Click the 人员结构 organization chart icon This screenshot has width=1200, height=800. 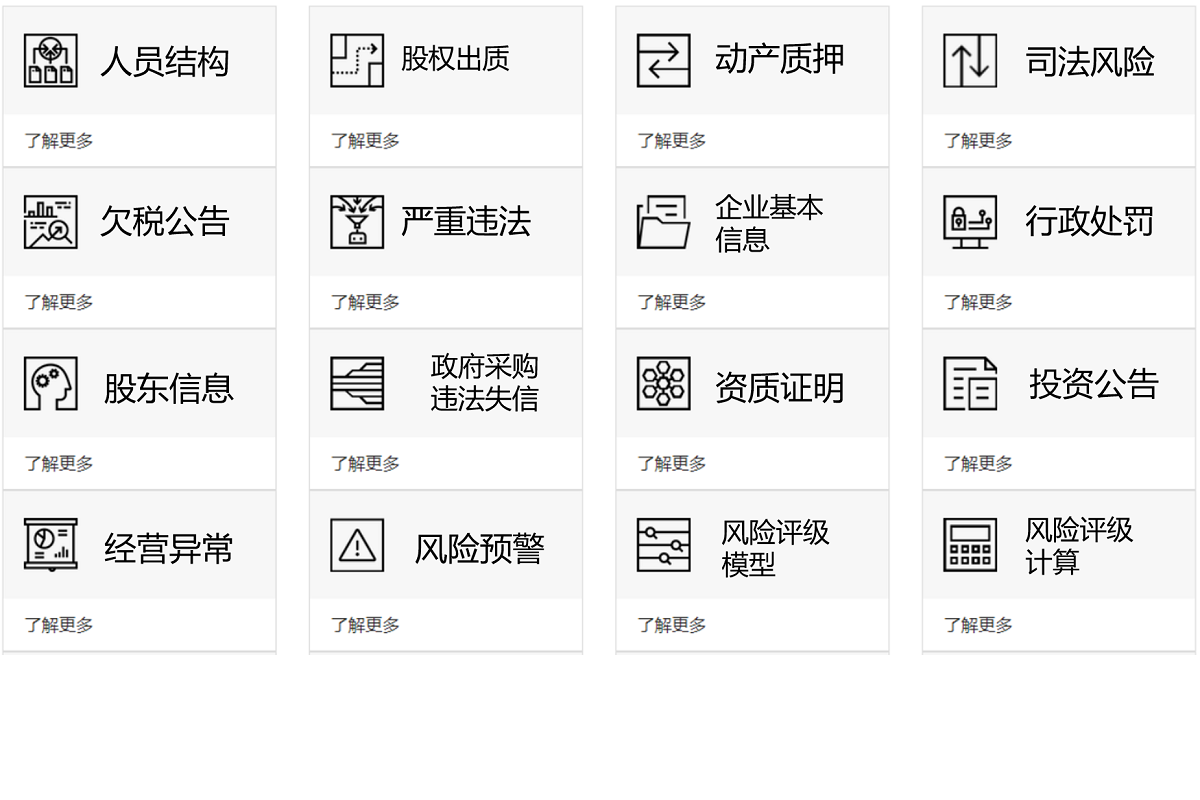(x=50, y=60)
